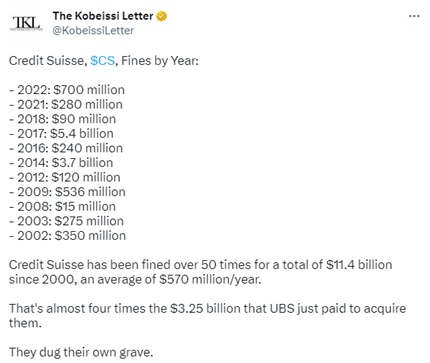430x363 pixels.
Task: Click the 2008: $15 million line
Action: [62, 207]
